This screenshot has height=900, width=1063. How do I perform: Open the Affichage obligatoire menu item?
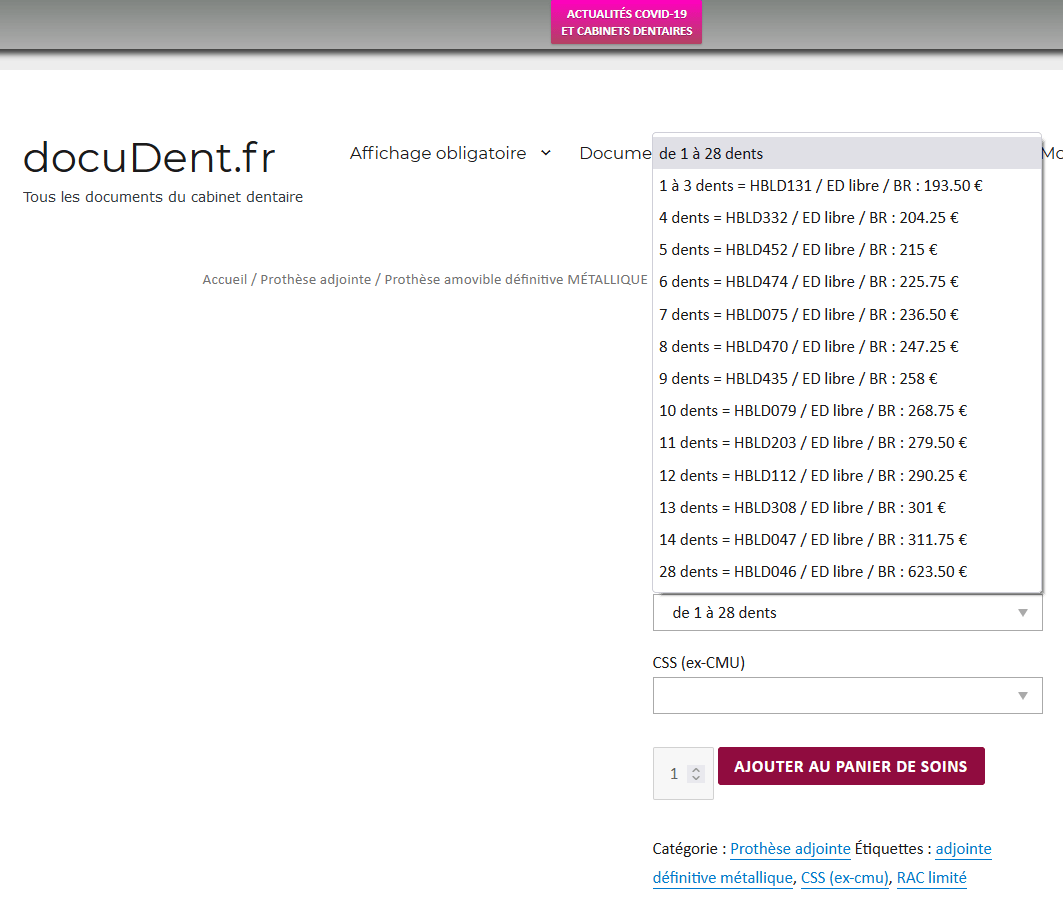(437, 153)
